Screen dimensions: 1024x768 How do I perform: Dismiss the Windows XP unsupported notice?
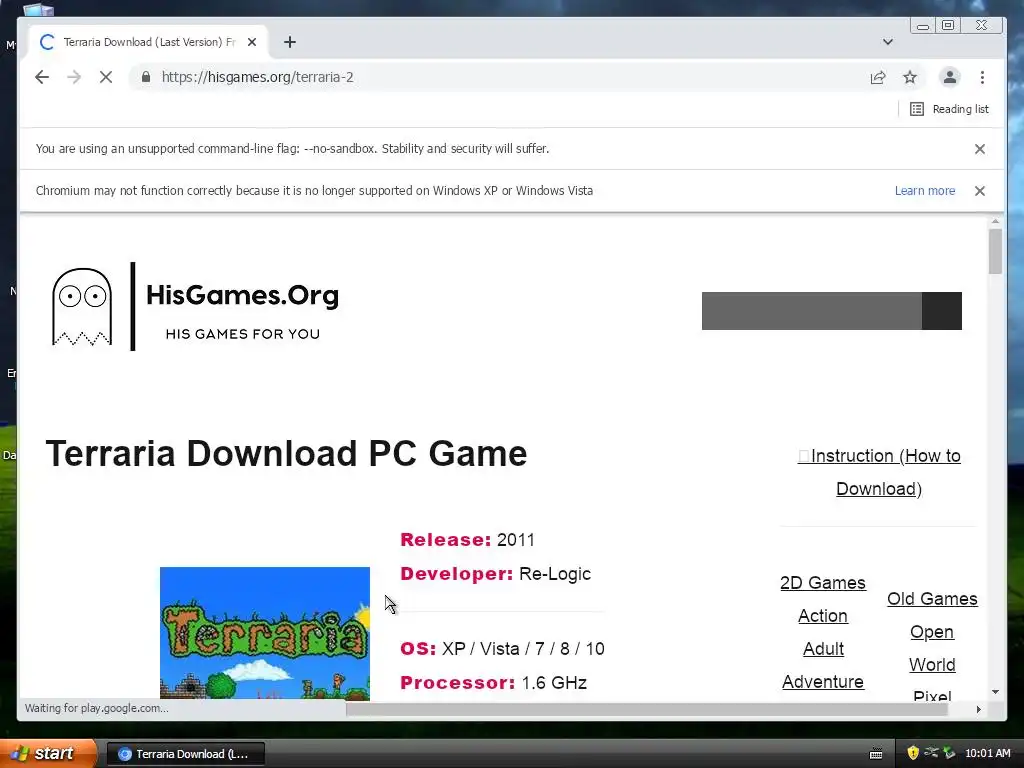pyautogui.click(x=980, y=191)
